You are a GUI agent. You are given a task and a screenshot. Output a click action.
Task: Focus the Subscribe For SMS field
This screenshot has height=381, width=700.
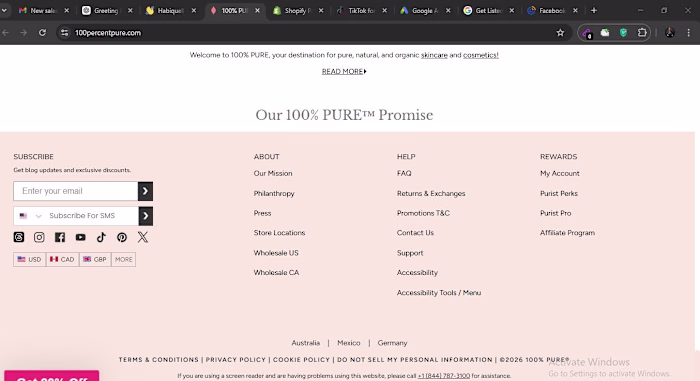pos(92,216)
